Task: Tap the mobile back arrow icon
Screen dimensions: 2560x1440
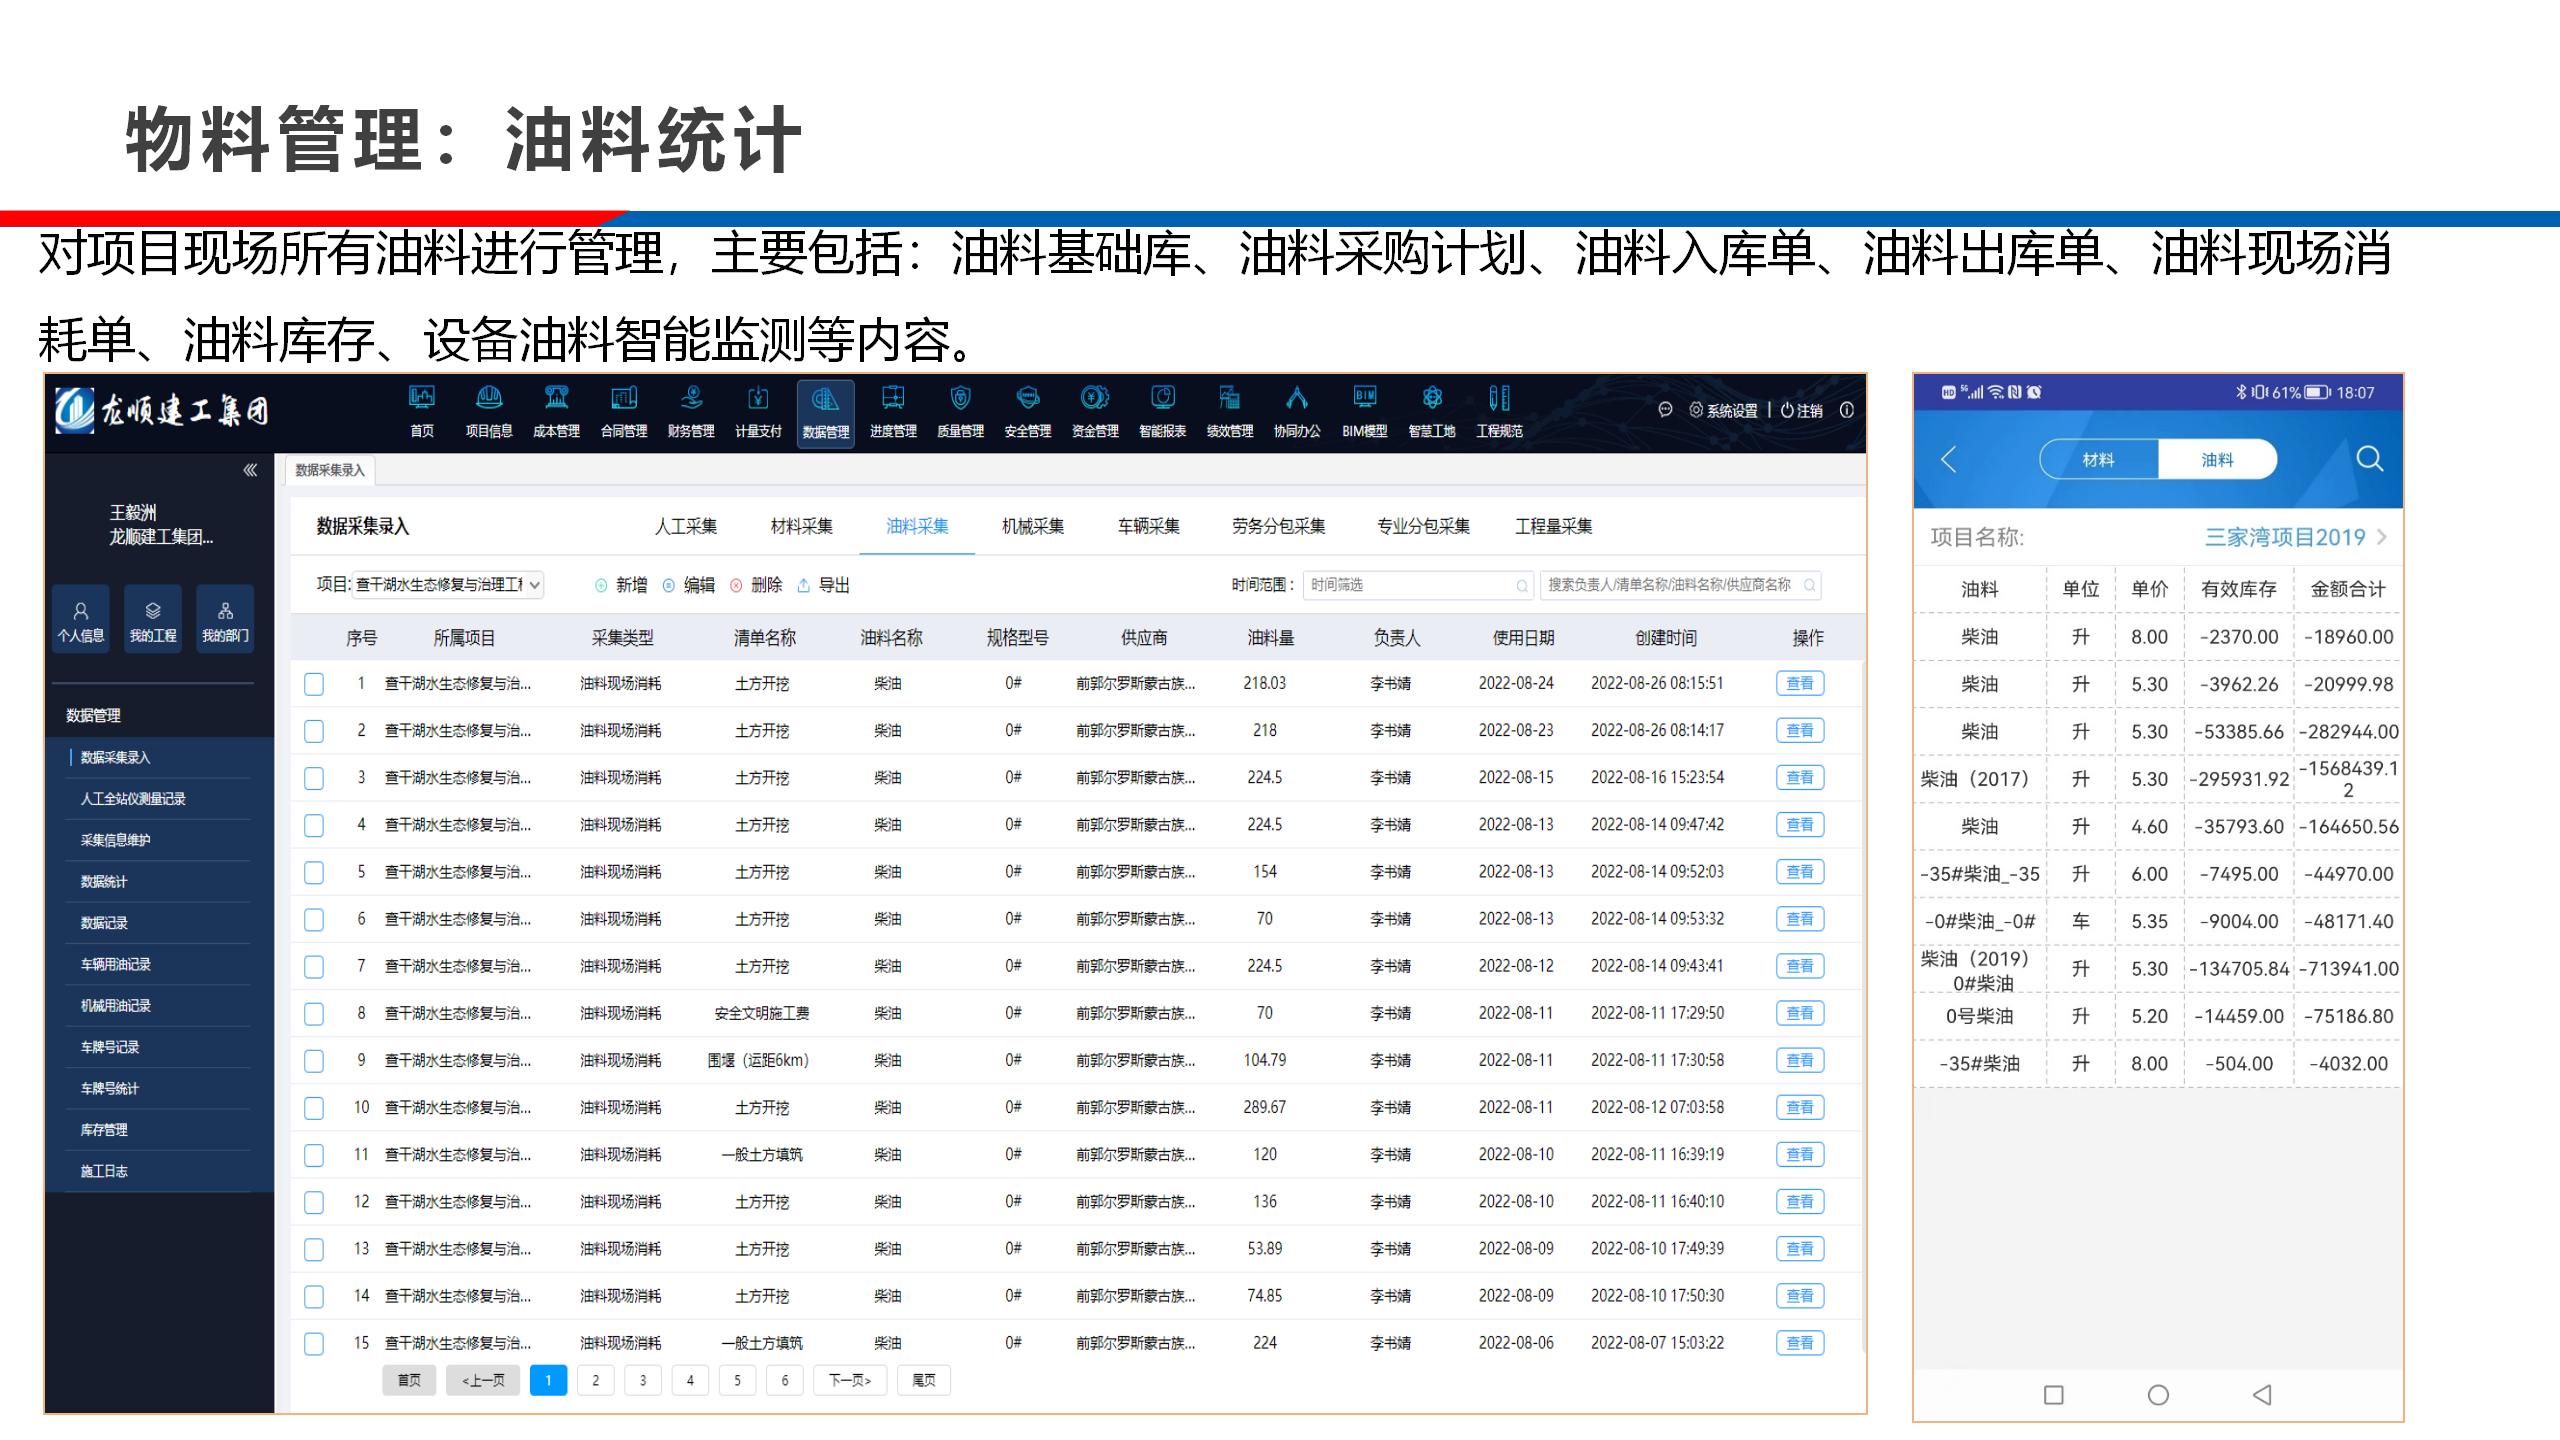Action: pos(1948,459)
